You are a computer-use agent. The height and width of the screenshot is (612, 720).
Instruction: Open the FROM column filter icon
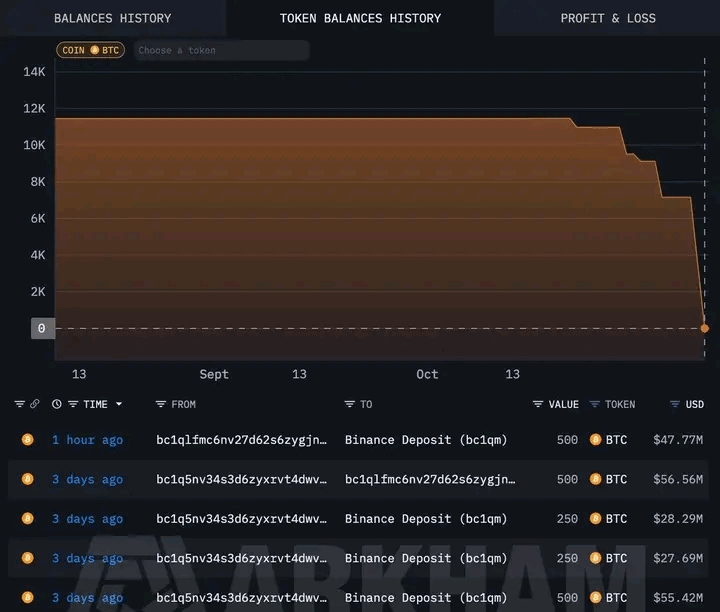[161, 404]
